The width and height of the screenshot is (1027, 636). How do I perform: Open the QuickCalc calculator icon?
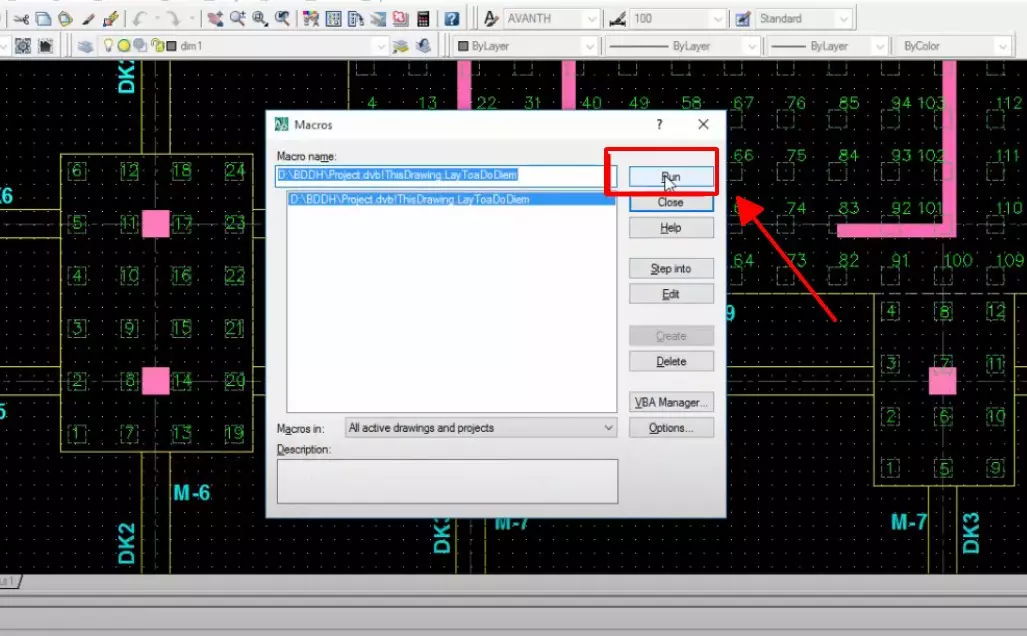[423, 19]
